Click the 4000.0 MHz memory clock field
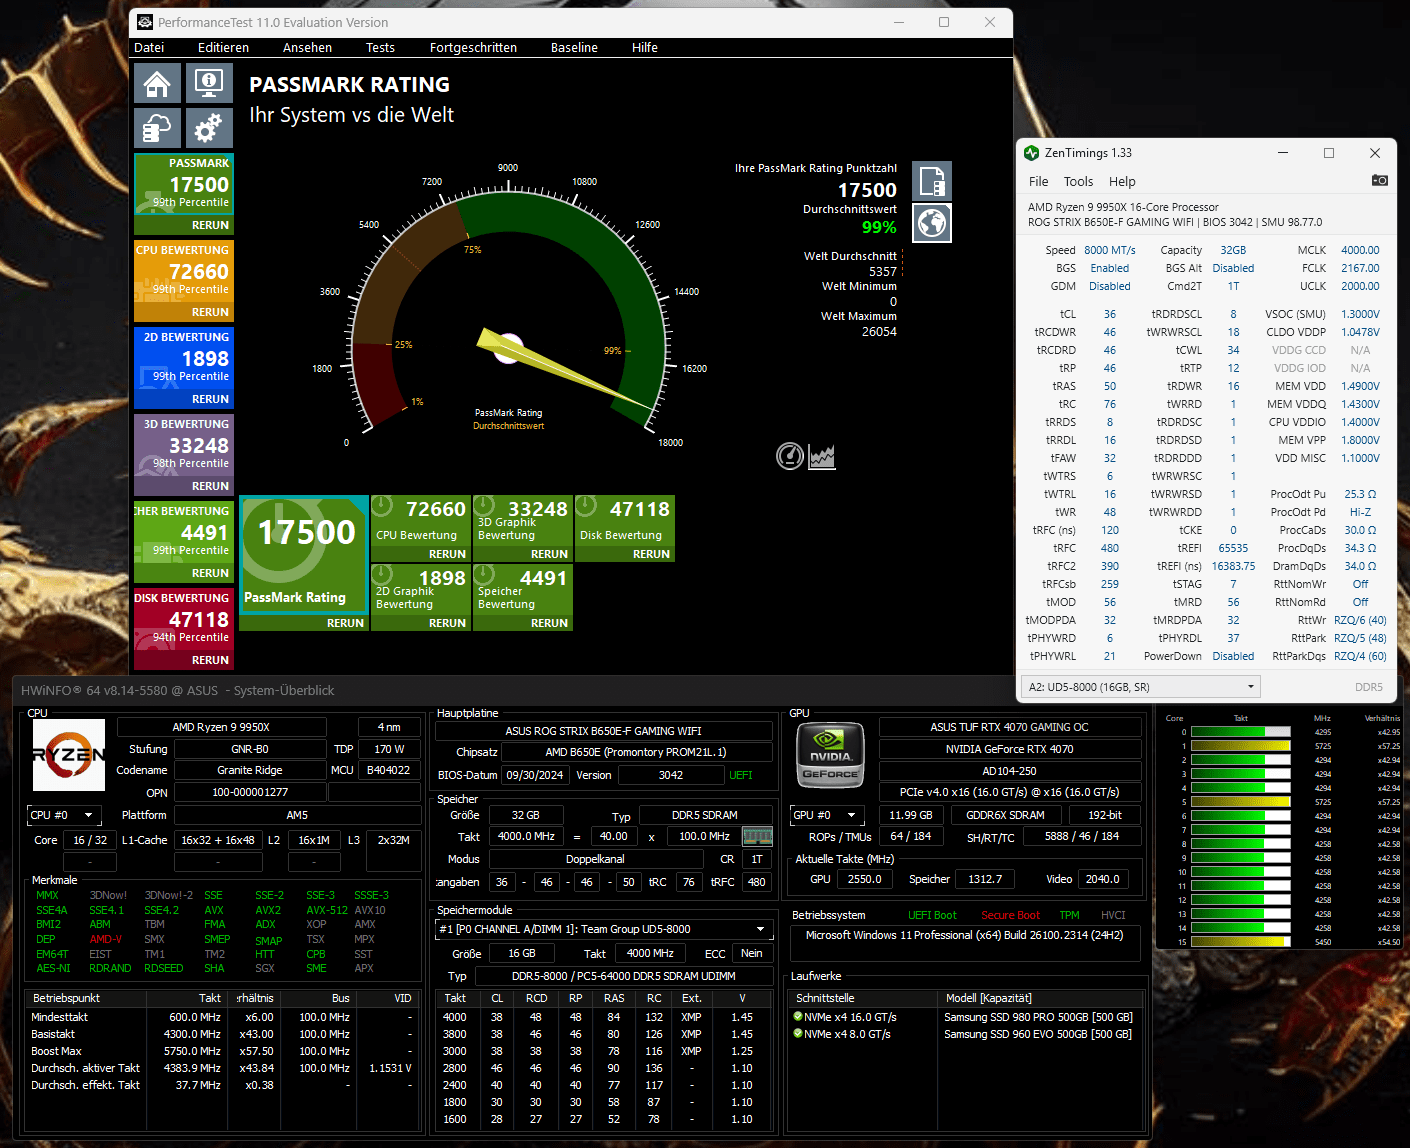The image size is (1410, 1148). tap(526, 836)
